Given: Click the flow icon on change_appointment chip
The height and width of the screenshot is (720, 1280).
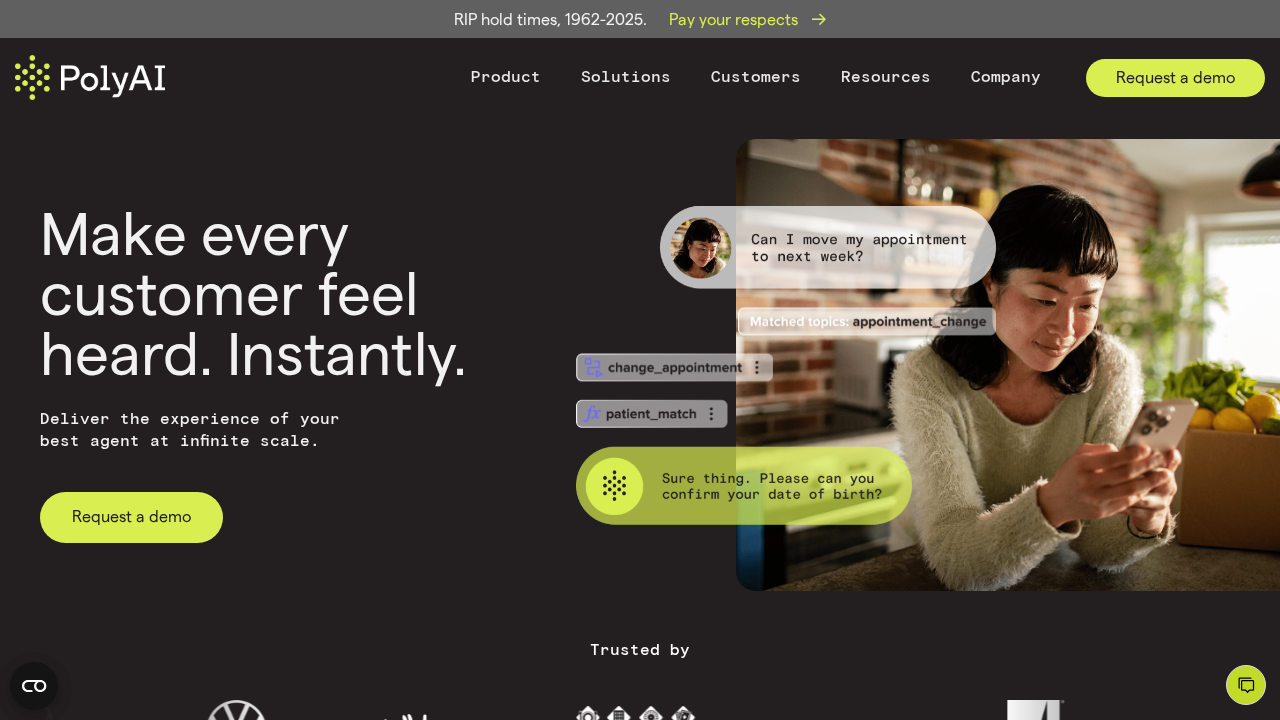Looking at the screenshot, I should point(593,367).
